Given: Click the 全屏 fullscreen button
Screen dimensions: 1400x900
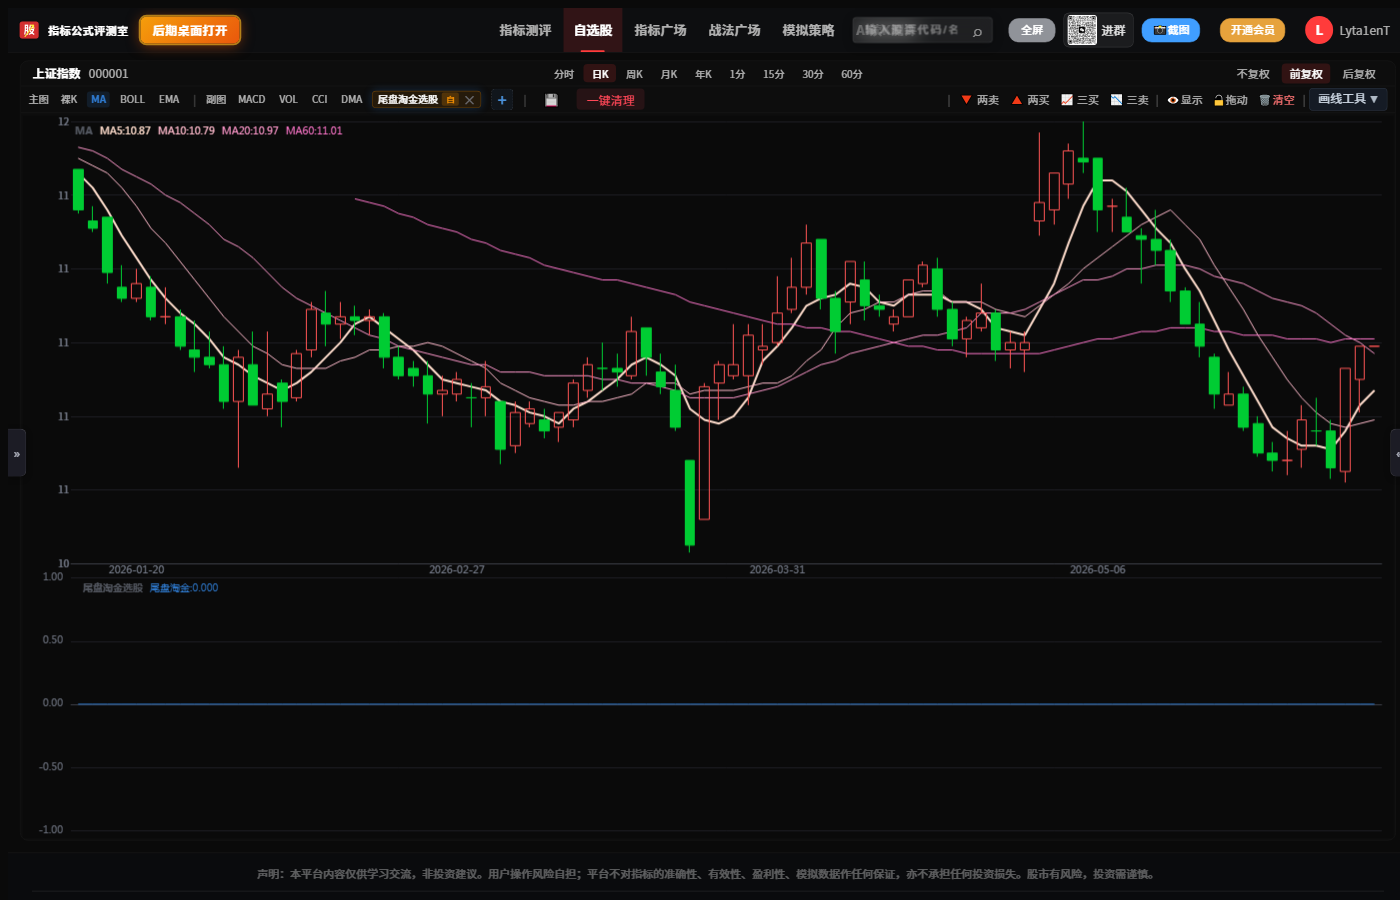Looking at the screenshot, I should click(1032, 30).
